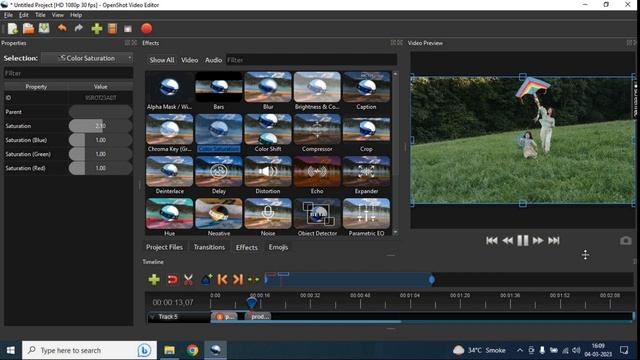Switch to the Emojis tab
The height and width of the screenshot is (360, 640).
[278, 247]
